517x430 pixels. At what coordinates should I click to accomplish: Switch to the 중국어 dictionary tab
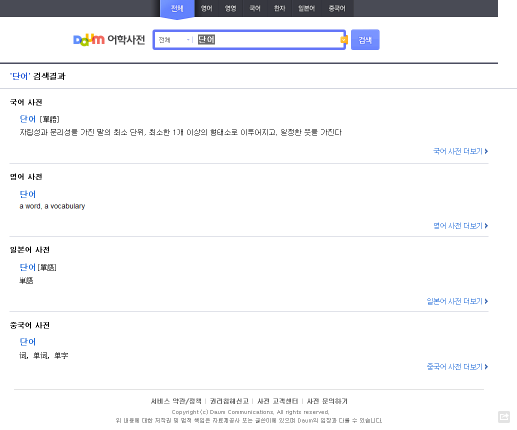[337, 8]
